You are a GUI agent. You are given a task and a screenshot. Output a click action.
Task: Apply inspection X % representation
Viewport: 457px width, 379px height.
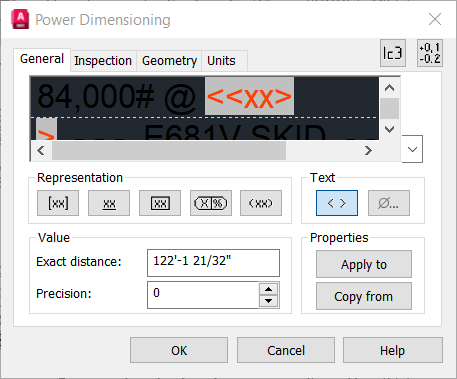pyautogui.click(x=211, y=203)
